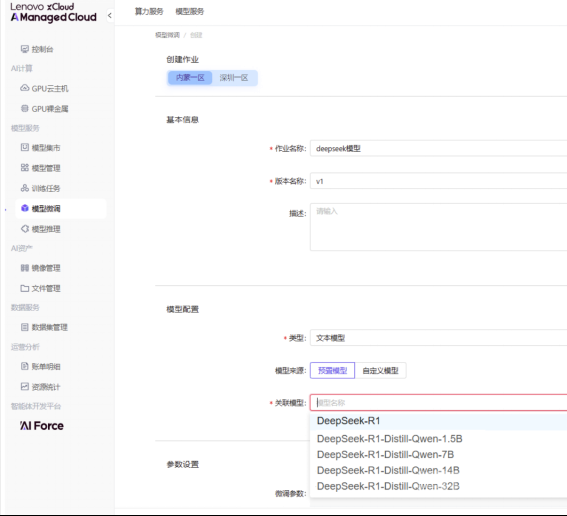Open 资源统计 via its chart icon
This screenshot has width=567, height=516.
pyautogui.click(x=25, y=386)
